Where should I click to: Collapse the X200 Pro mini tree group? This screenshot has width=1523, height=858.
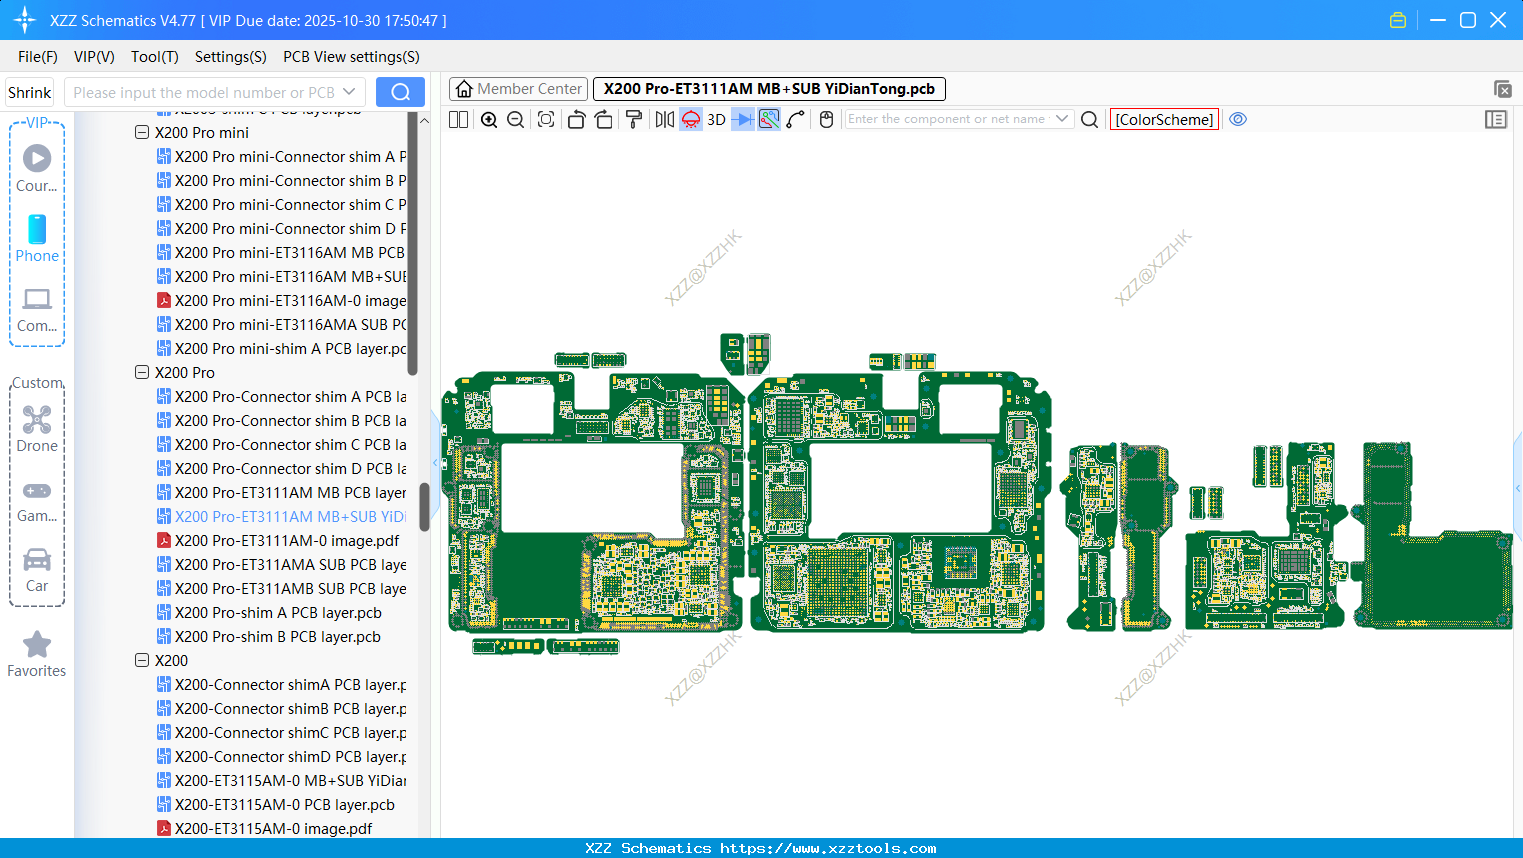142,132
